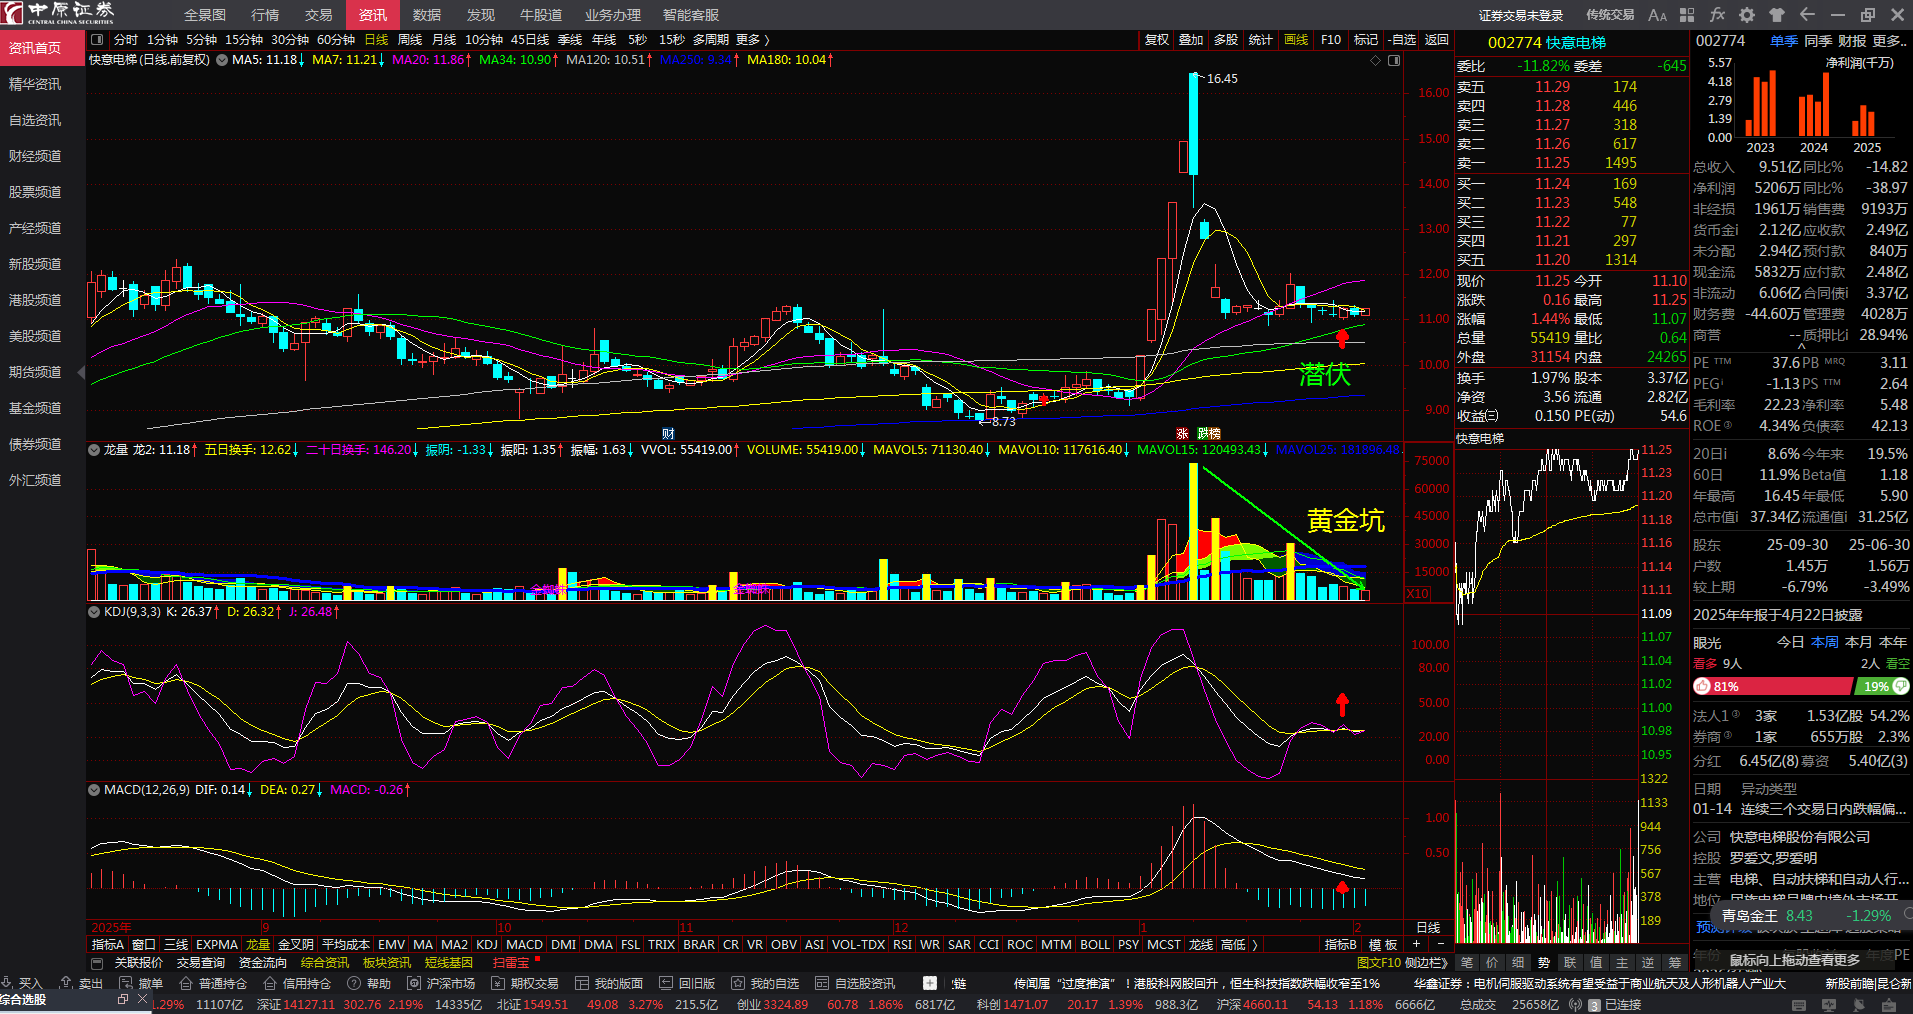
Task: Toggle 标记 marker option
Action: coord(1366,40)
